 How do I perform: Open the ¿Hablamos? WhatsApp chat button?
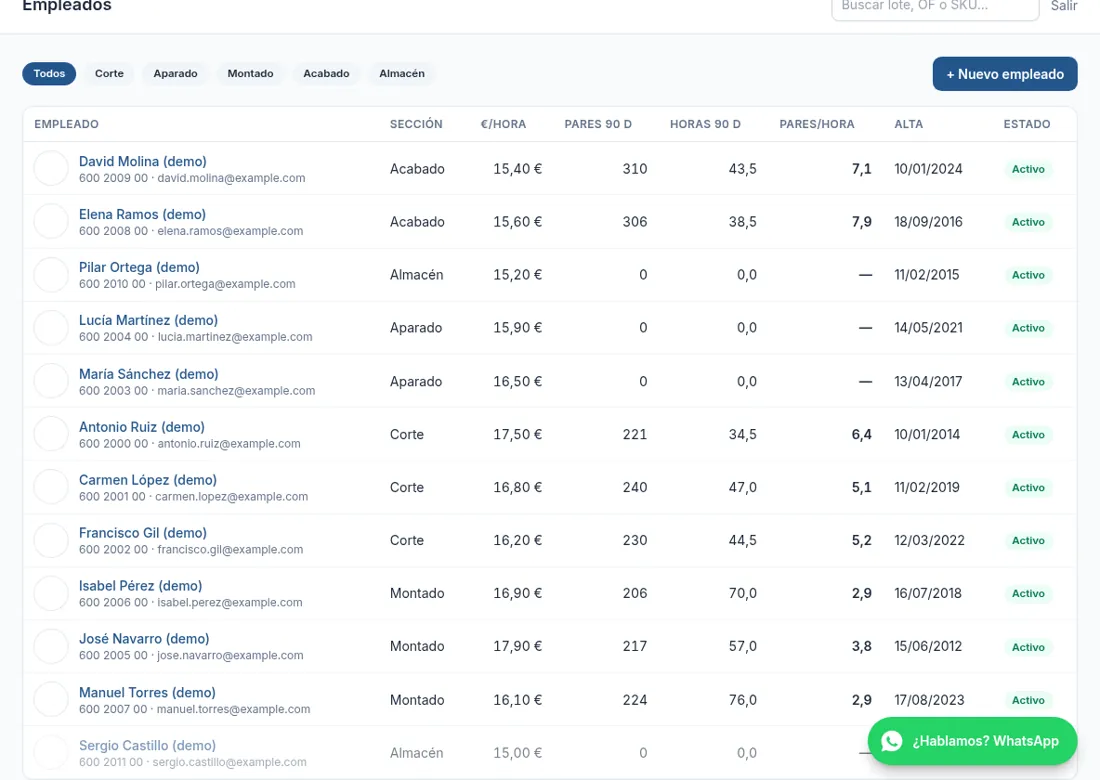(972, 741)
